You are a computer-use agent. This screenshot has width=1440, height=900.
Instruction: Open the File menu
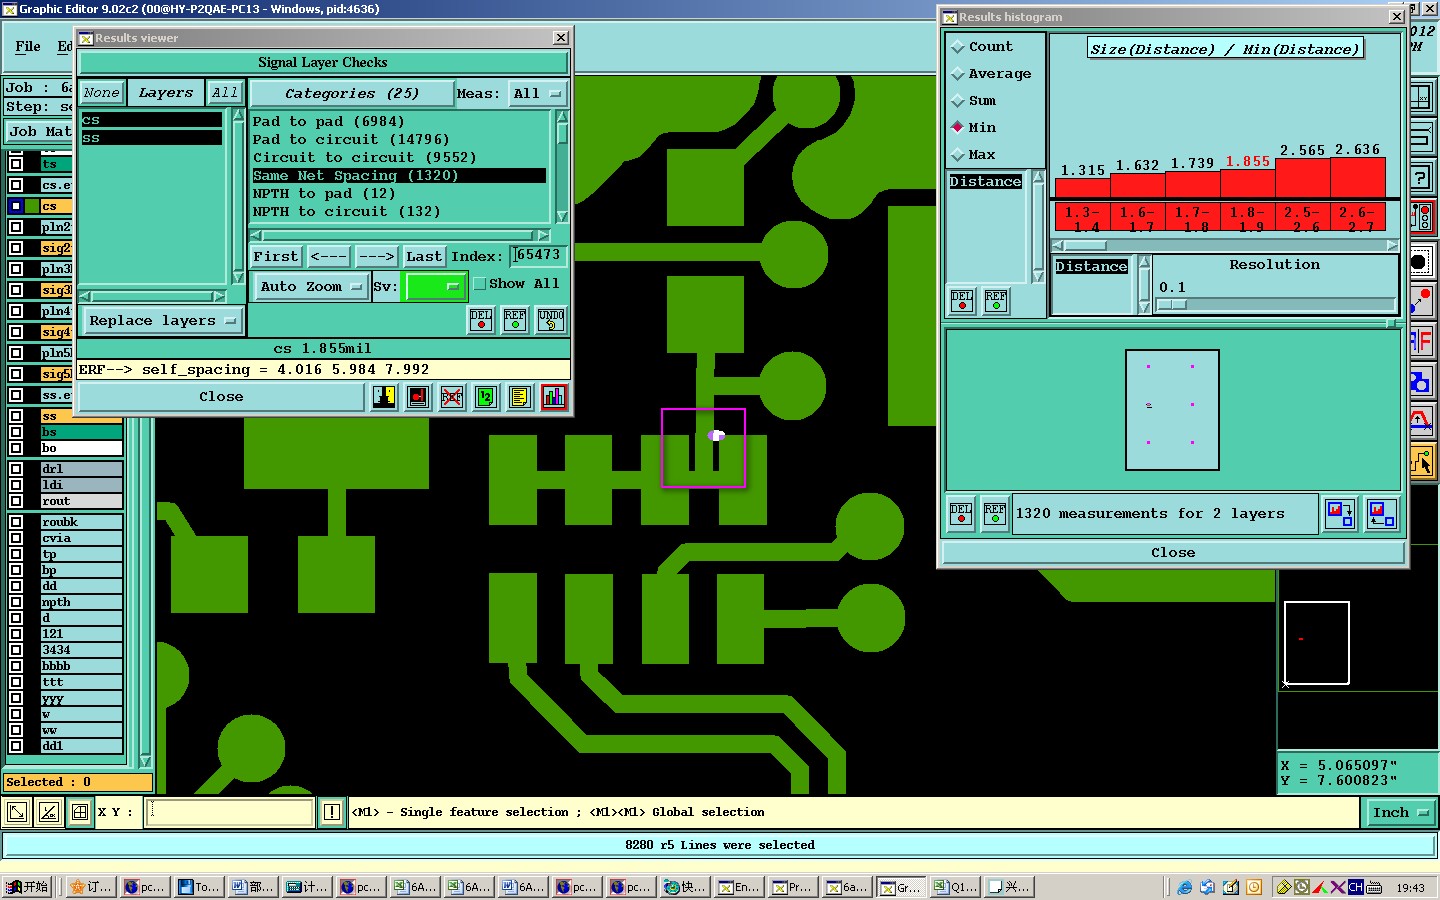[28, 46]
